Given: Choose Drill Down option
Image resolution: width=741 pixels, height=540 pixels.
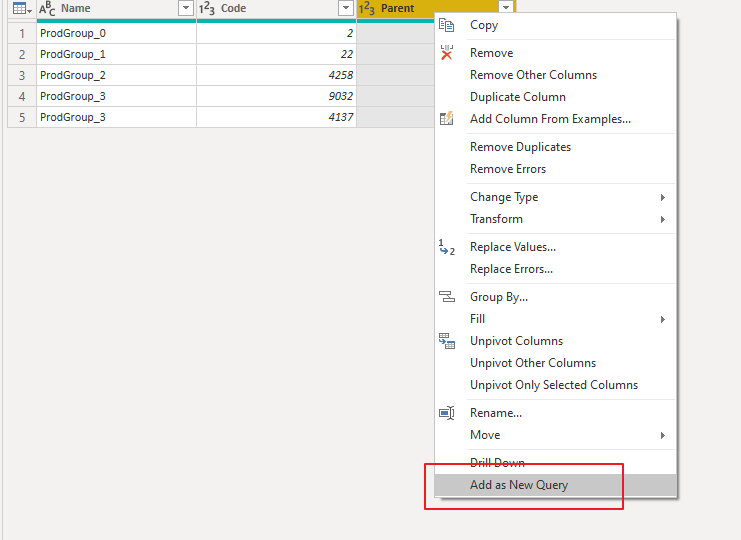Looking at the screenshot, I should (556, 463).
